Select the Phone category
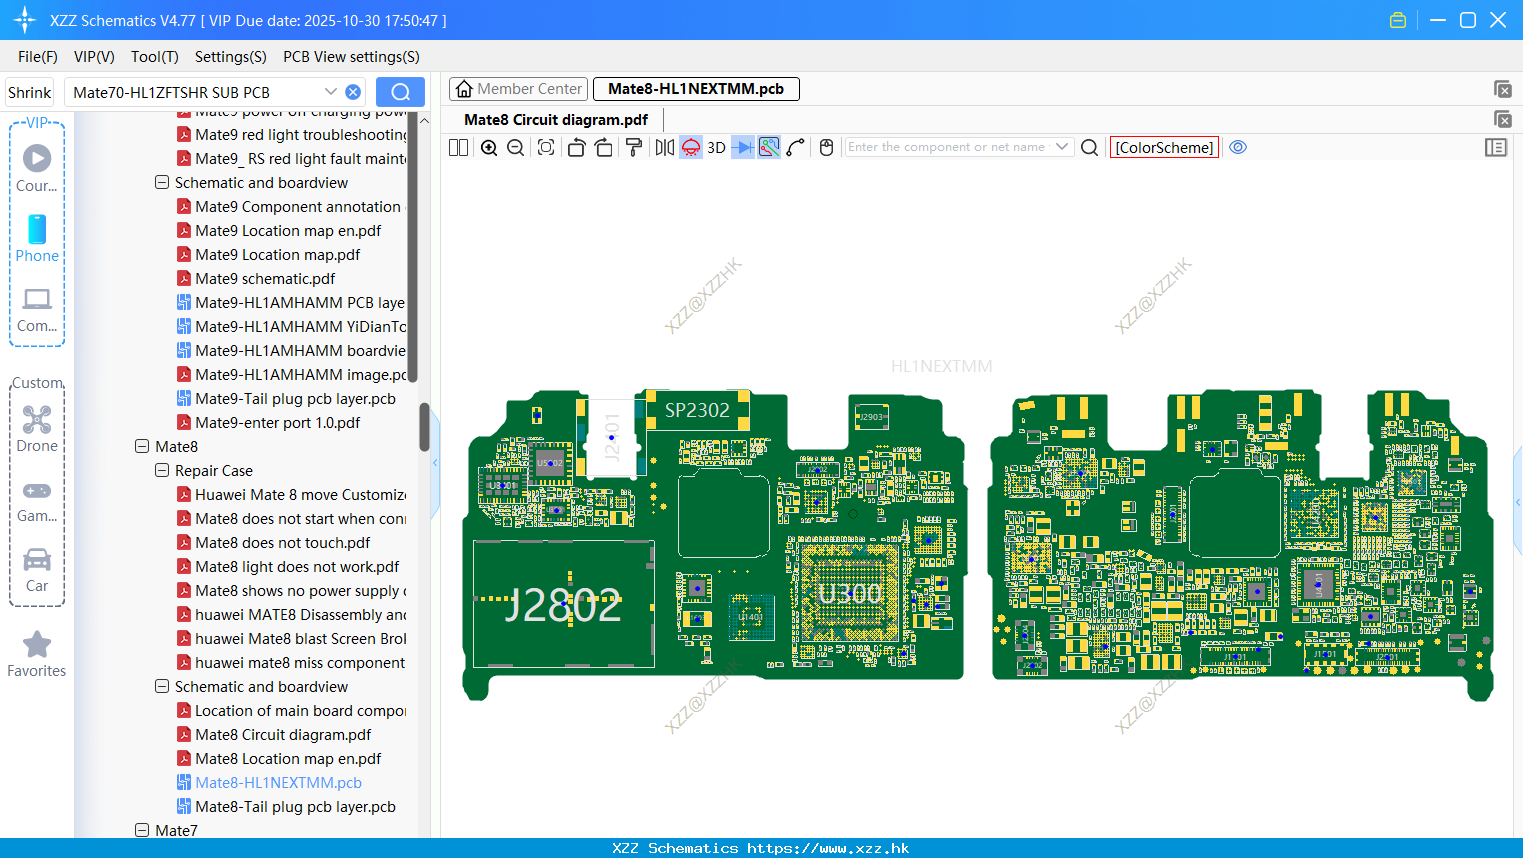The width and height of the screenshot is (1523, 858). click(x=37, y=239)
